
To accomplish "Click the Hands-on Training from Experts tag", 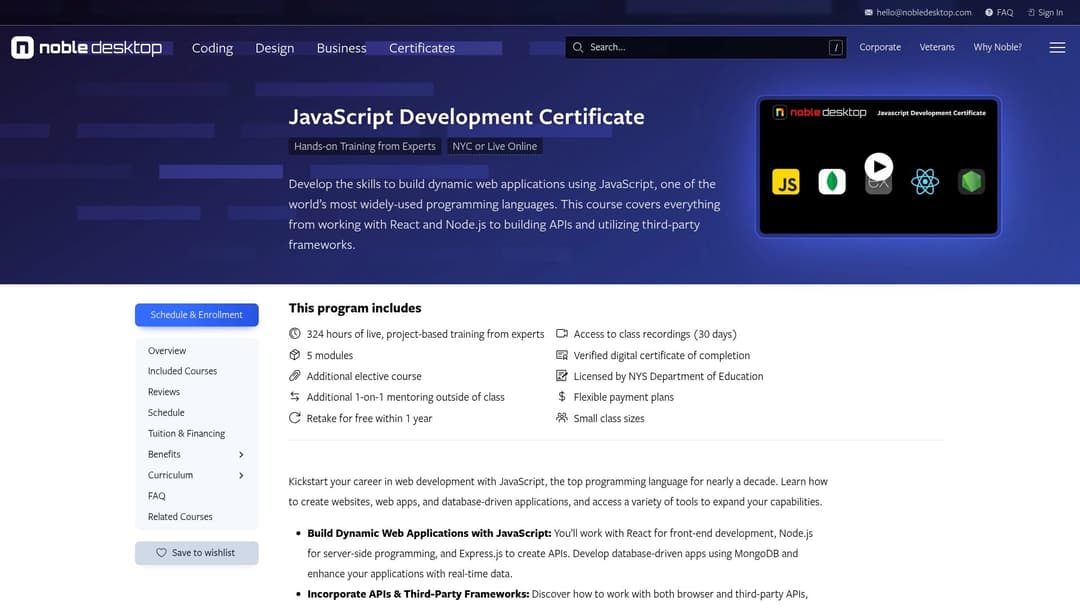I will [x=364, y=146].
